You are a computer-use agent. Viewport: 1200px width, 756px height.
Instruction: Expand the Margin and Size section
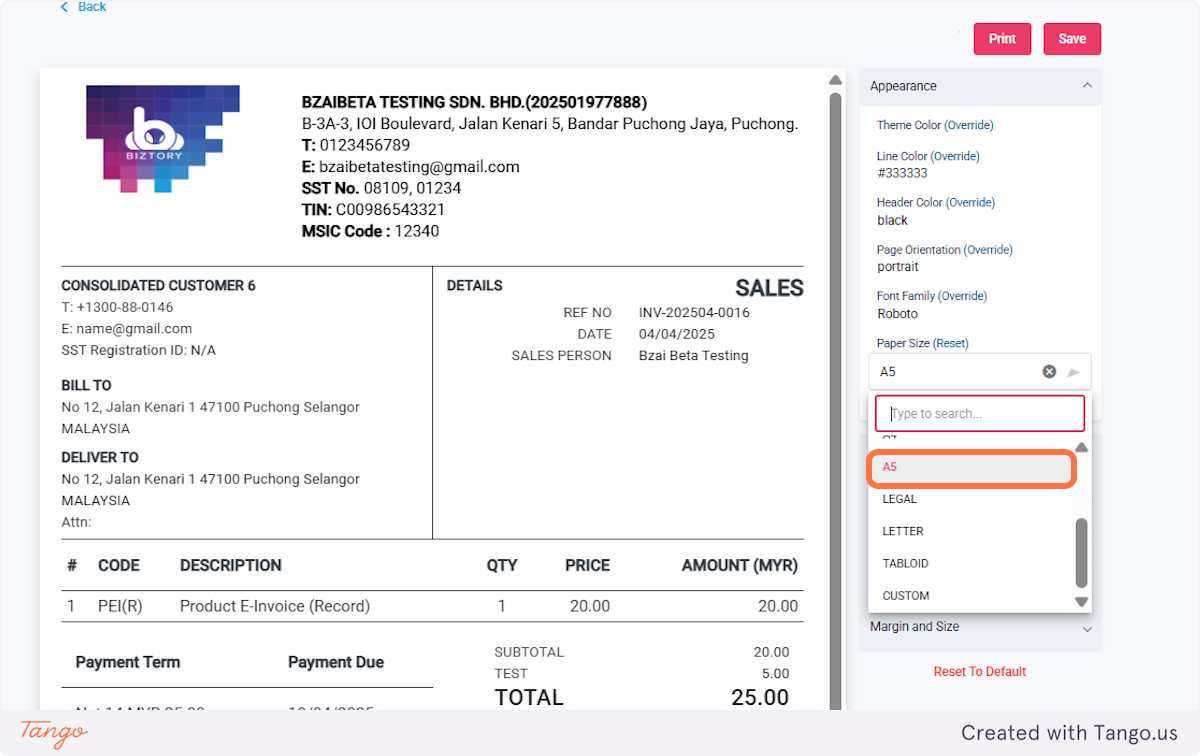pyautogui.click(x=1087, y=628)
